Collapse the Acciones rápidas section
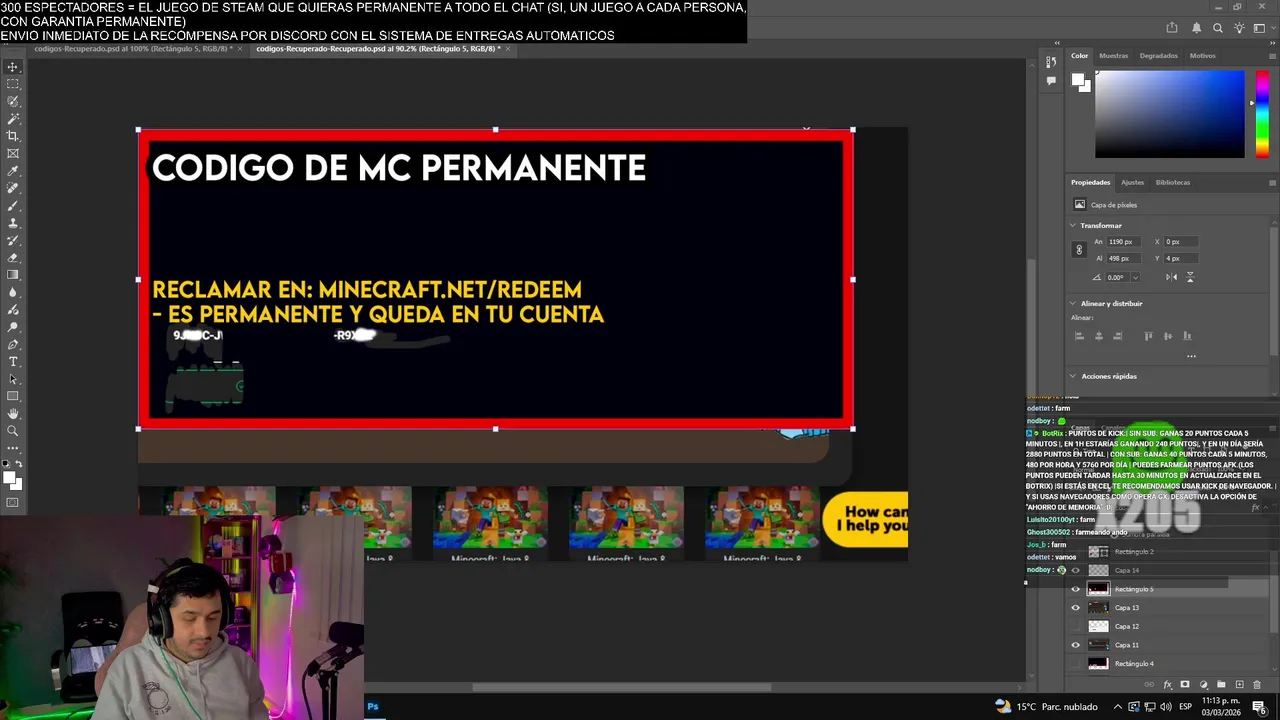This screenshot has height=720, width=1280. (x=1073, y=377)
